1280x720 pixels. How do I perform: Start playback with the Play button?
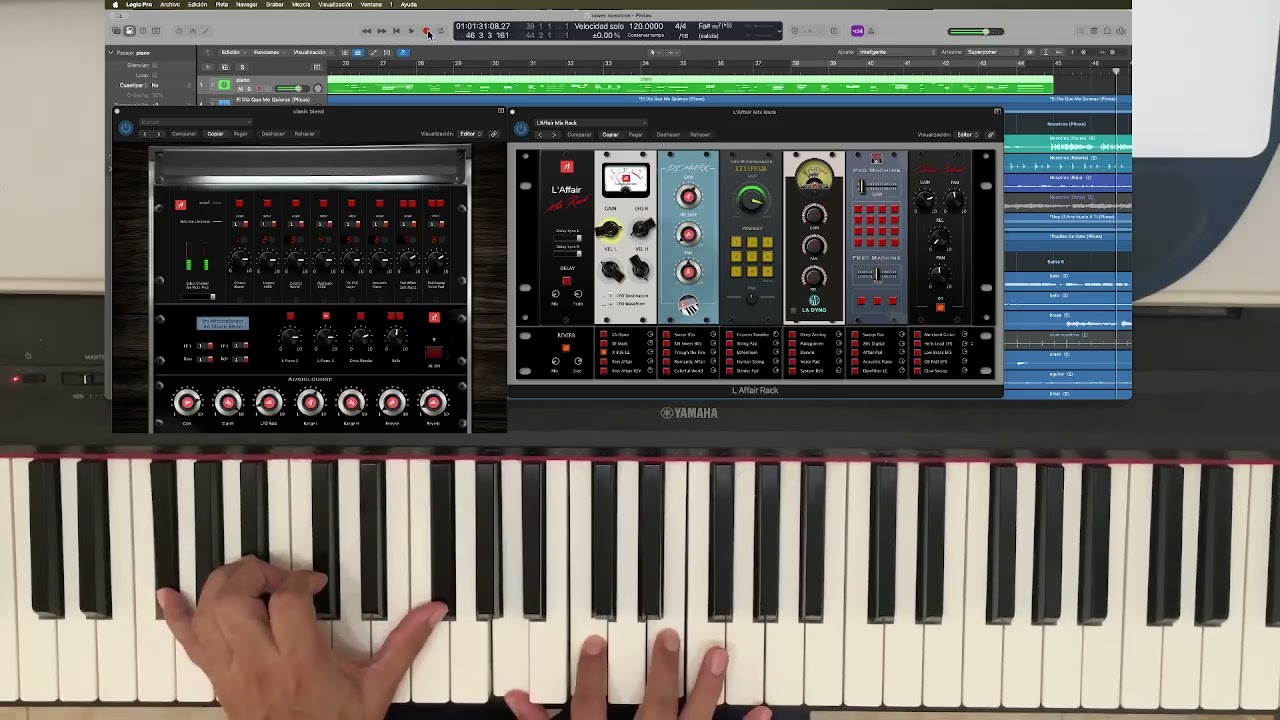411,31
